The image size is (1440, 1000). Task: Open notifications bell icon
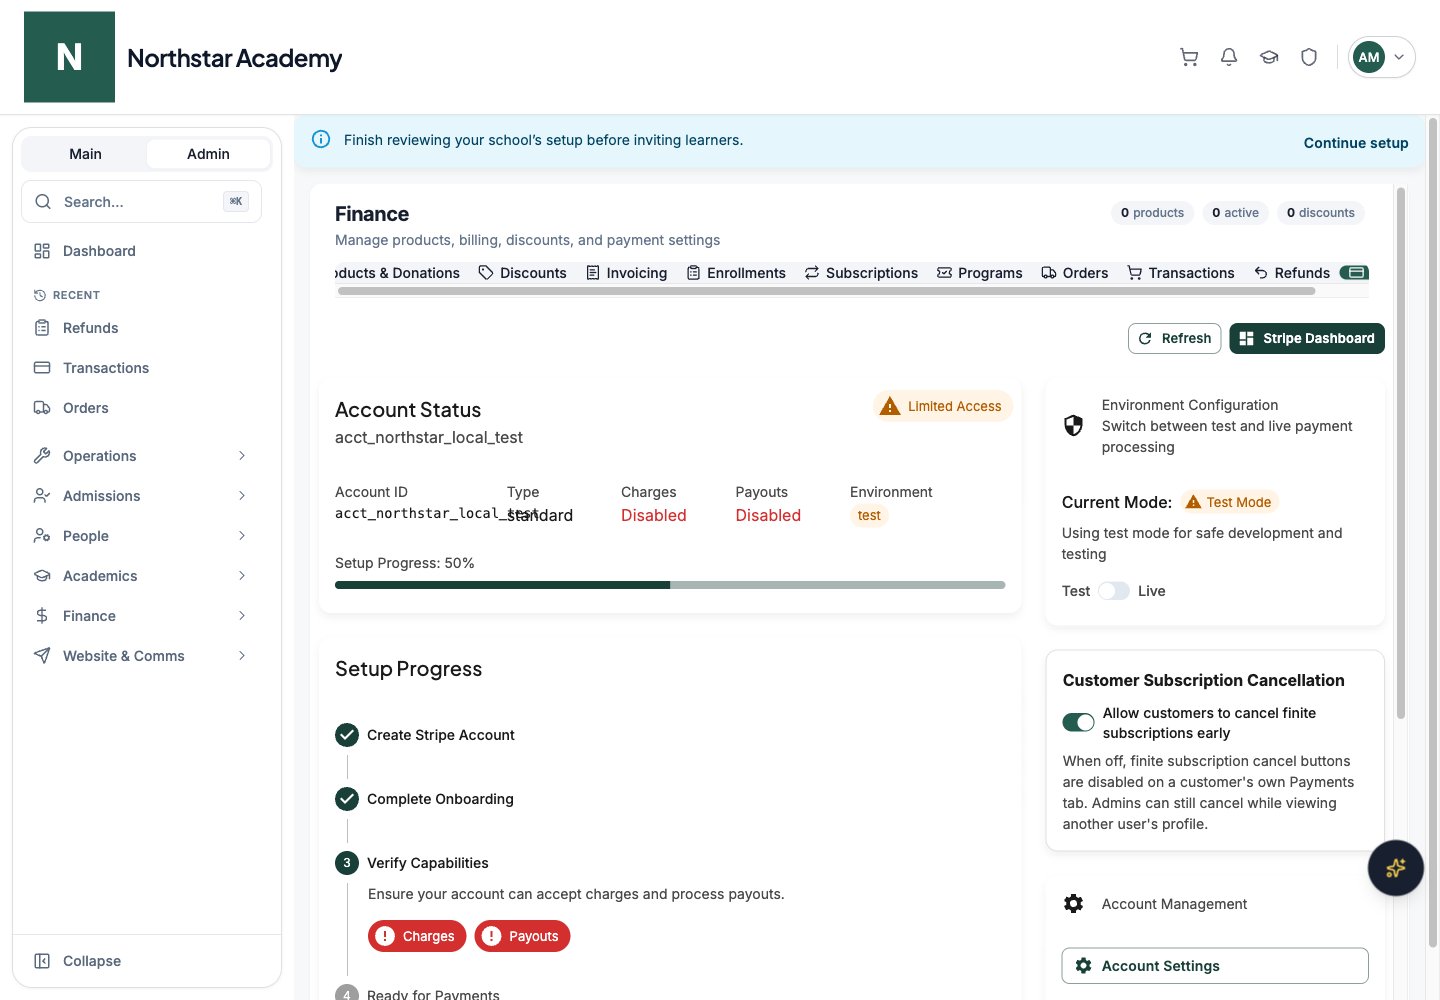point(1229,57)
